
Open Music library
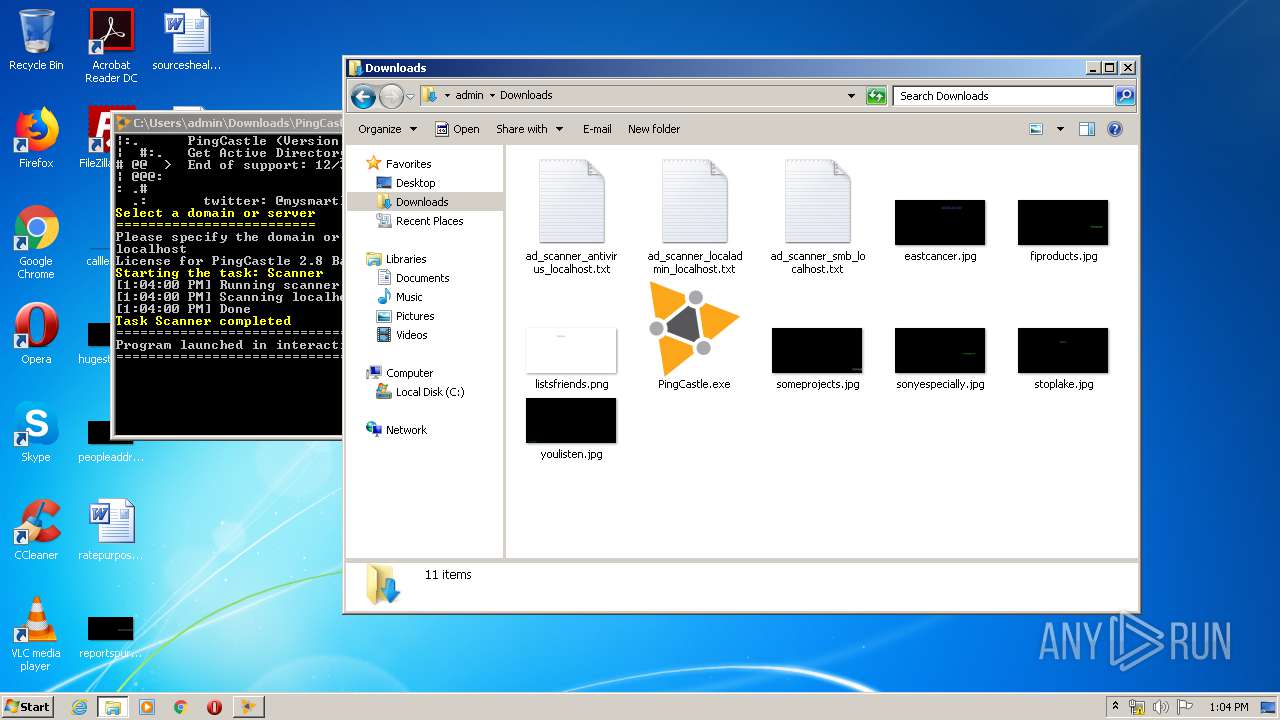(x=409, y=297)
